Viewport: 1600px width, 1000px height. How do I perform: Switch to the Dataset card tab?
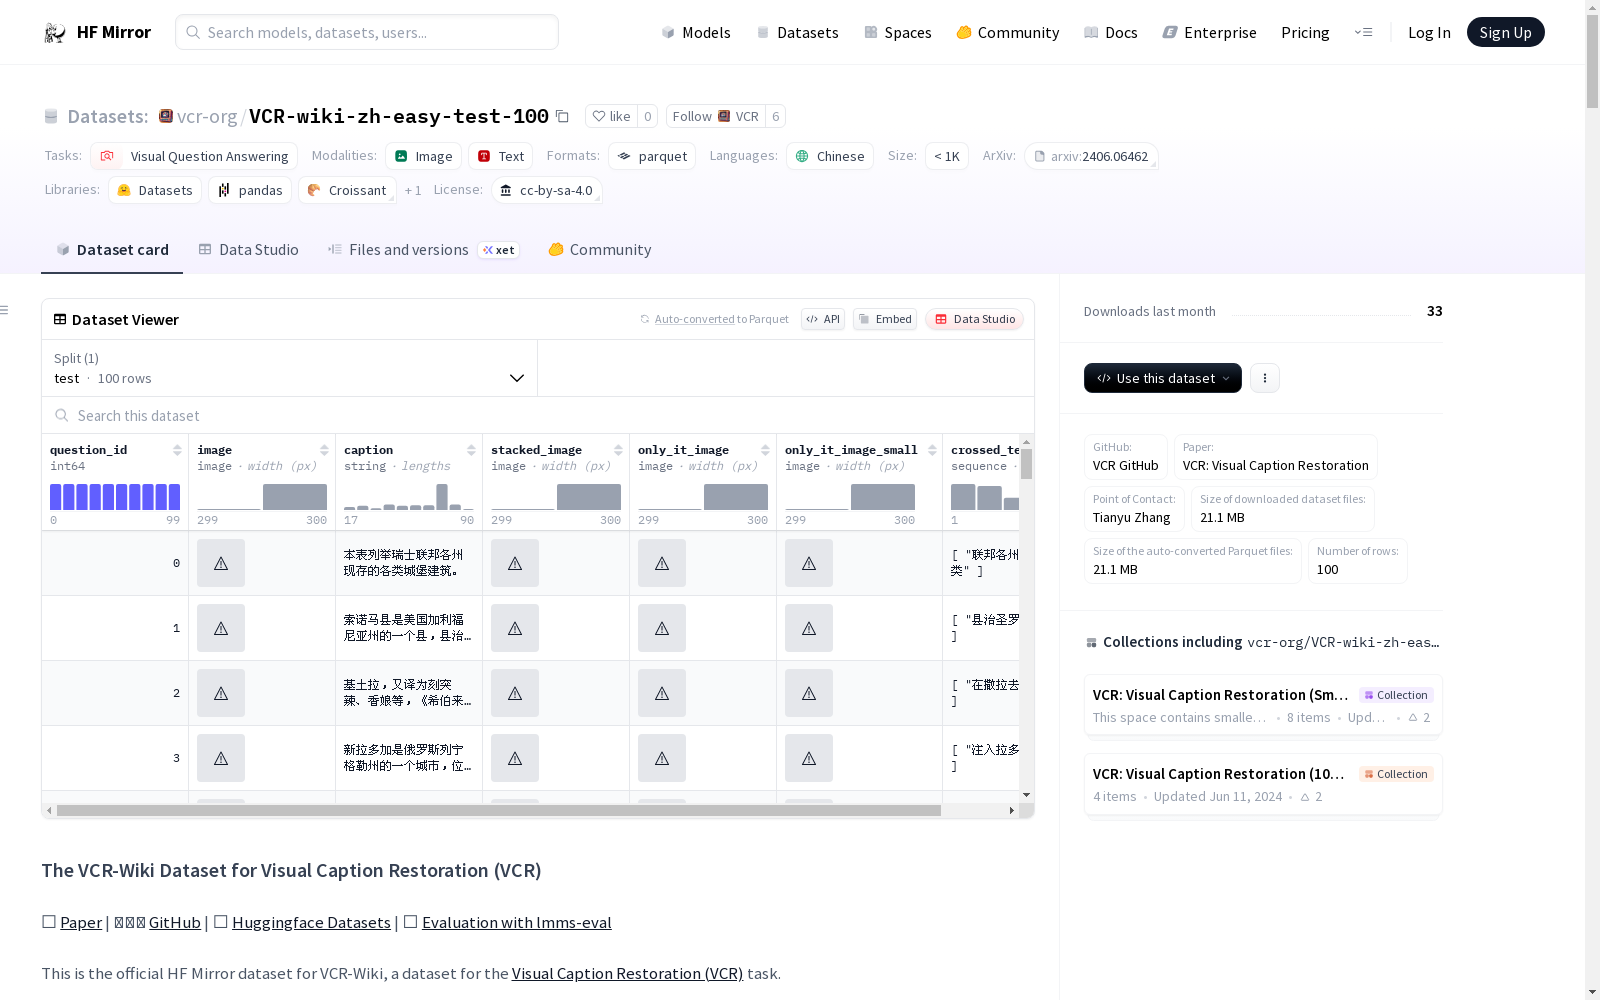click(x=112, y=250)
